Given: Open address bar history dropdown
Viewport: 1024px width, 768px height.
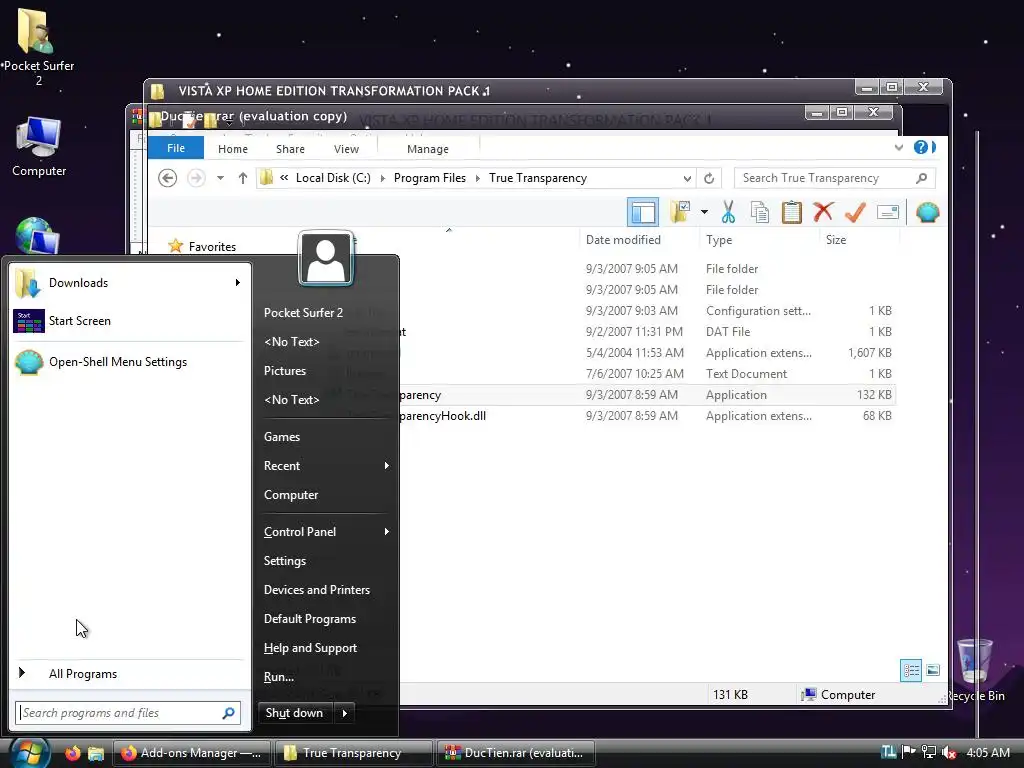Looking at the screenshot, I should point(687,178).
